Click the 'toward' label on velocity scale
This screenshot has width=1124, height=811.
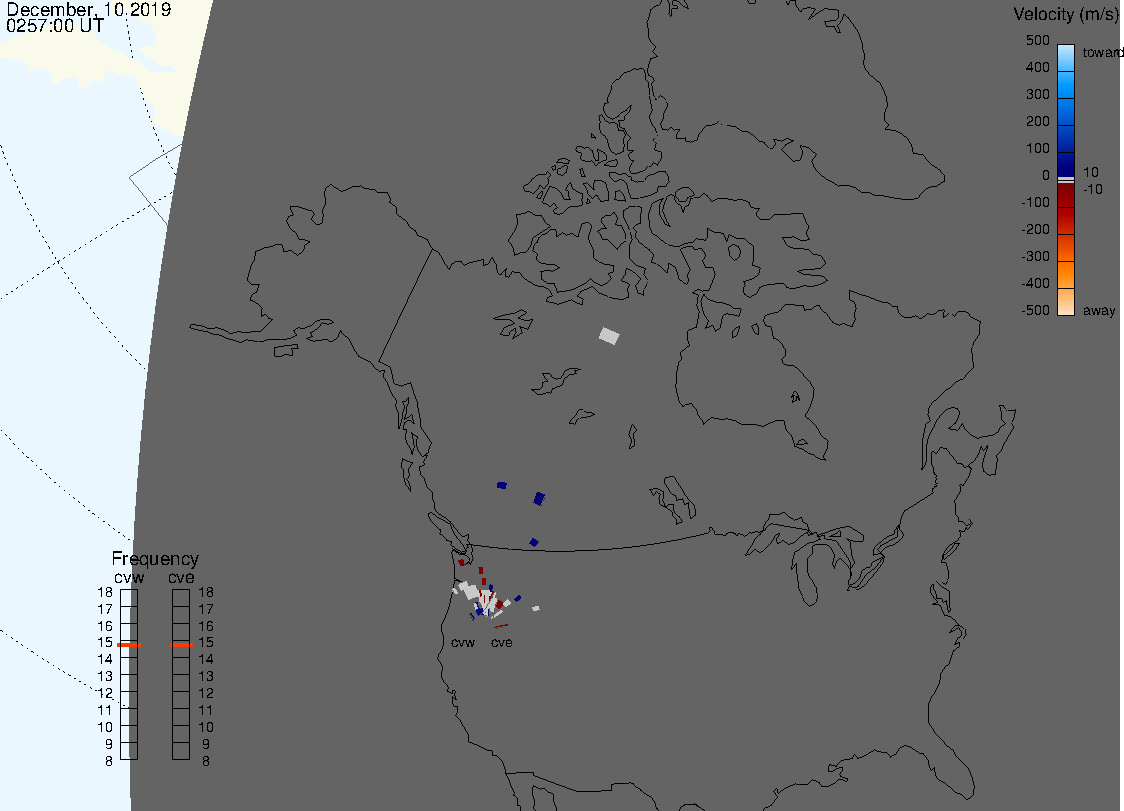1102,52
